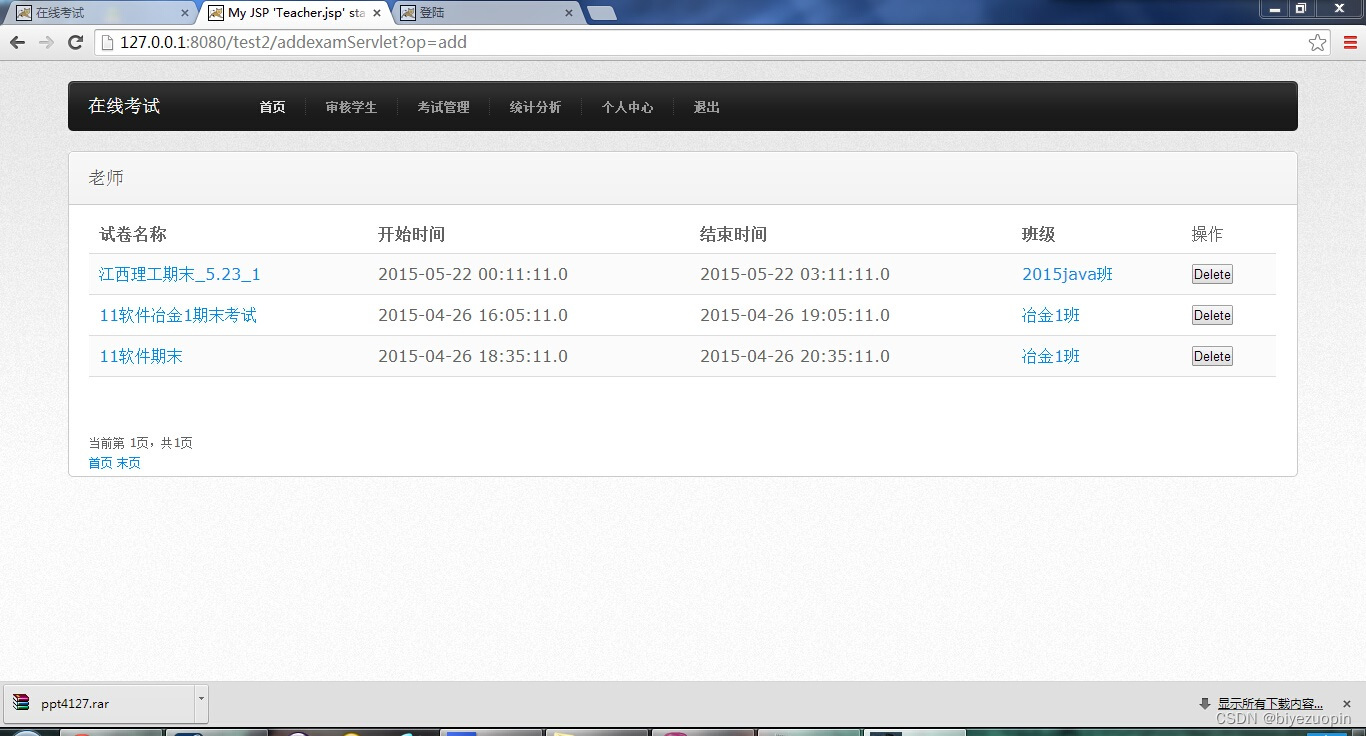
Task: Click the 试卷名称 column header
Action: (133, 234)
